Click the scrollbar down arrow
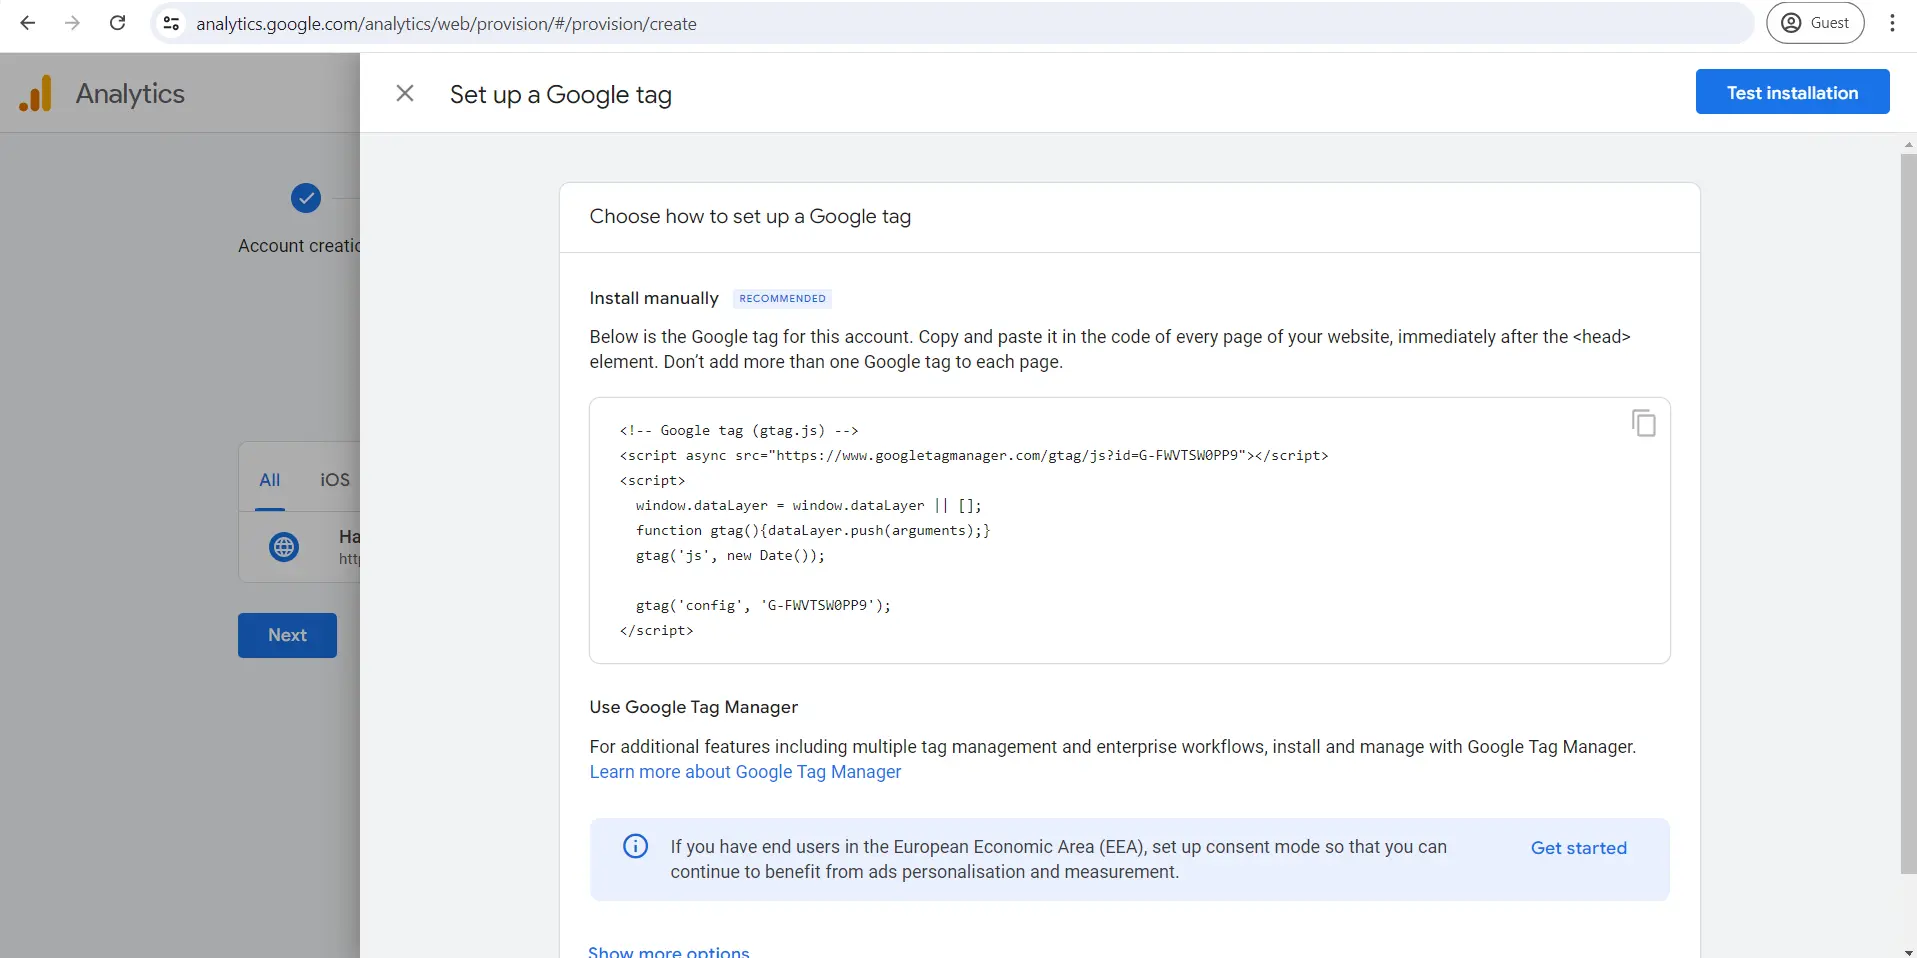1917x958 pixels. (x=1908, y=951)
